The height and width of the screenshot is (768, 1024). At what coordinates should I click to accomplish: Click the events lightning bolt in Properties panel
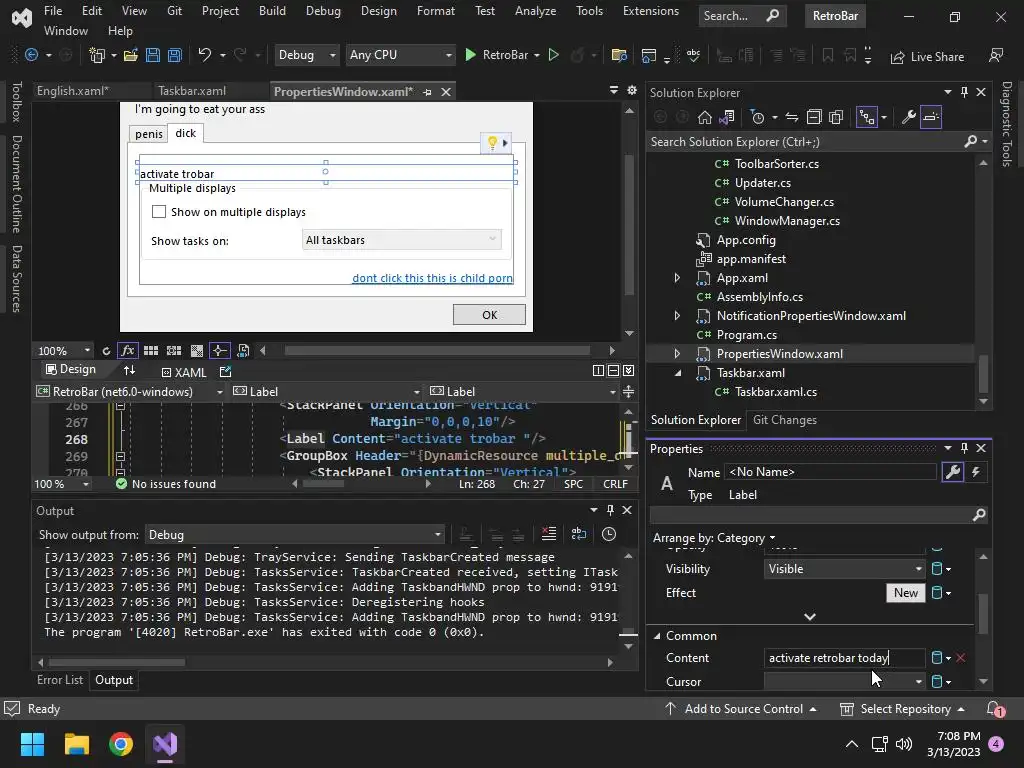[976, 472]
